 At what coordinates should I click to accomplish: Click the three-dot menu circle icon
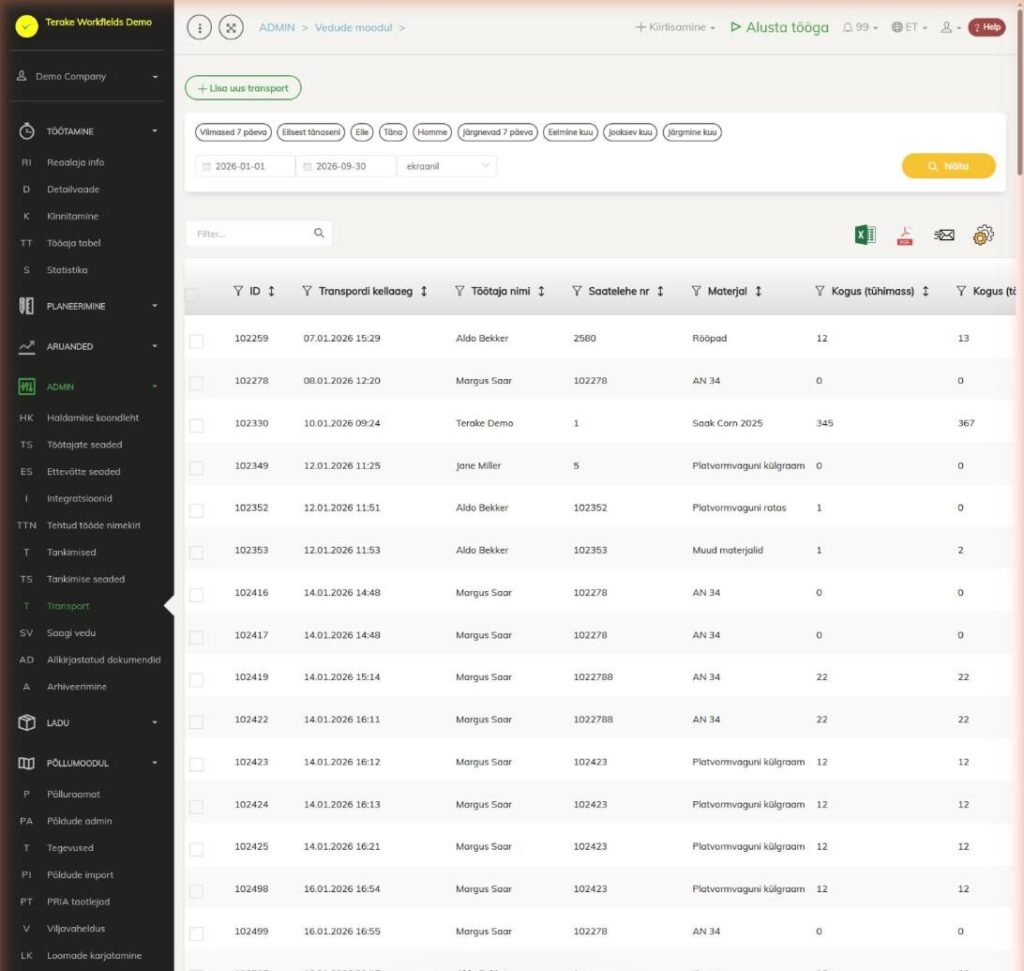199,27
